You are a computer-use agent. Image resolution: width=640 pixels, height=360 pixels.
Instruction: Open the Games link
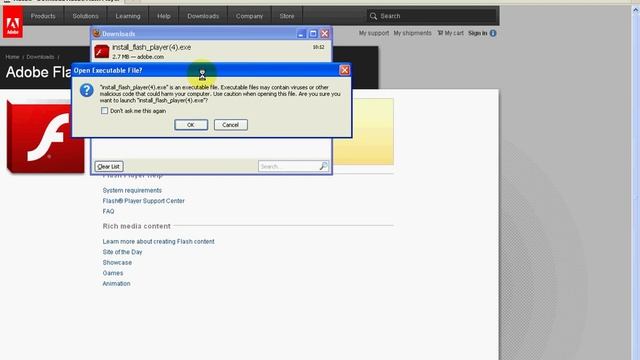pos(113,273)
